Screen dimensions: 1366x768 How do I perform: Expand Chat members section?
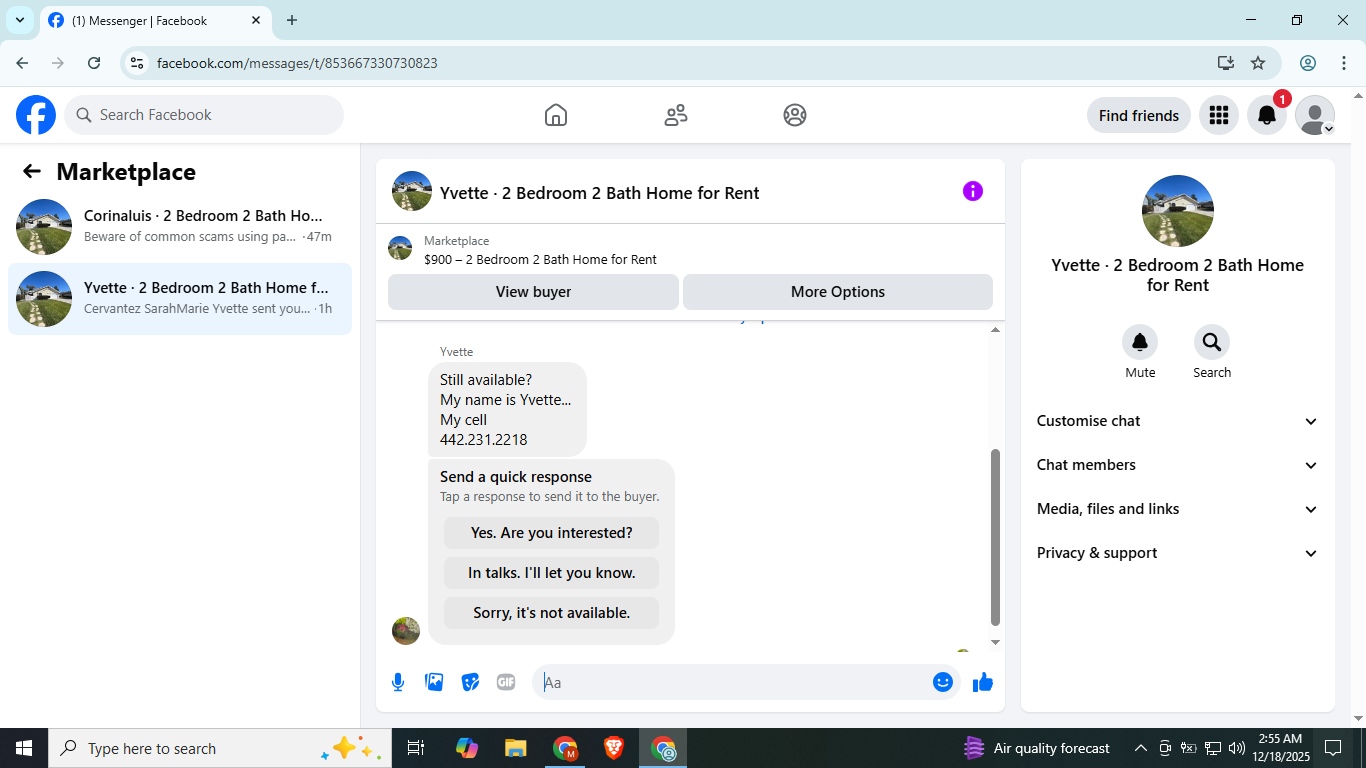(x=1178, y=465)
